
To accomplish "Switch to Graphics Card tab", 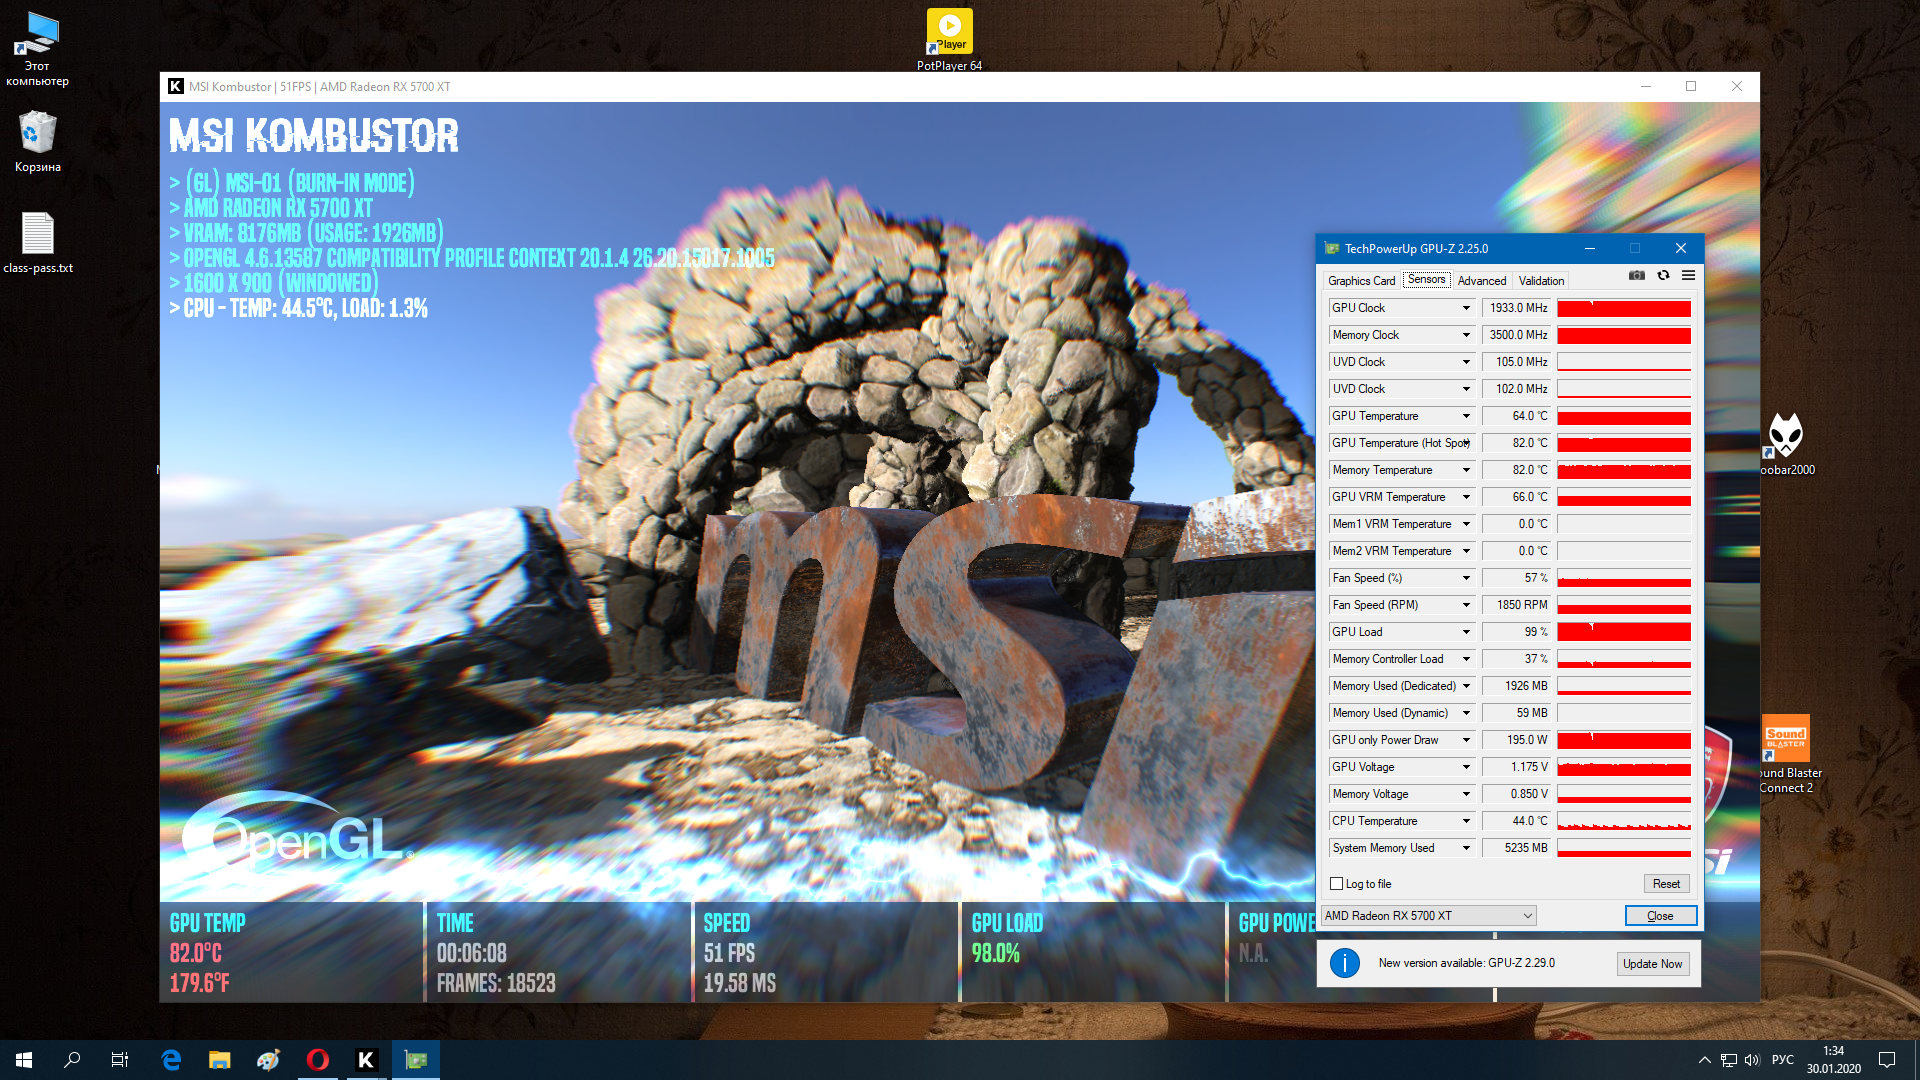I will pos(1361,281).
